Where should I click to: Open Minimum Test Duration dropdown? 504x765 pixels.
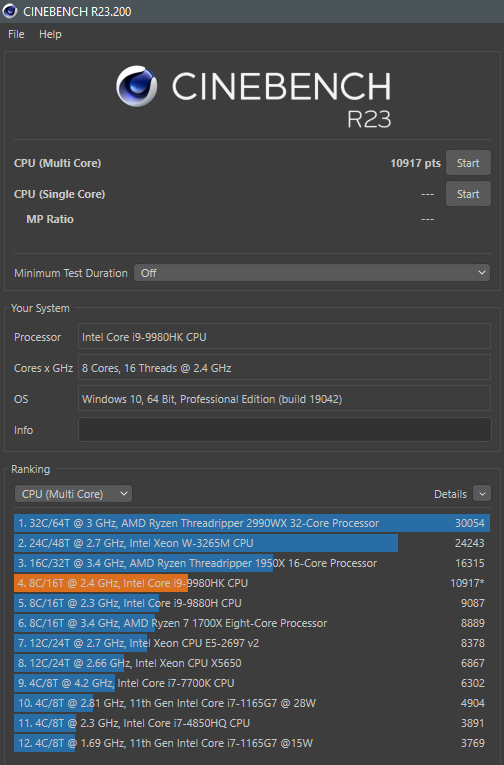pos(312,273)
